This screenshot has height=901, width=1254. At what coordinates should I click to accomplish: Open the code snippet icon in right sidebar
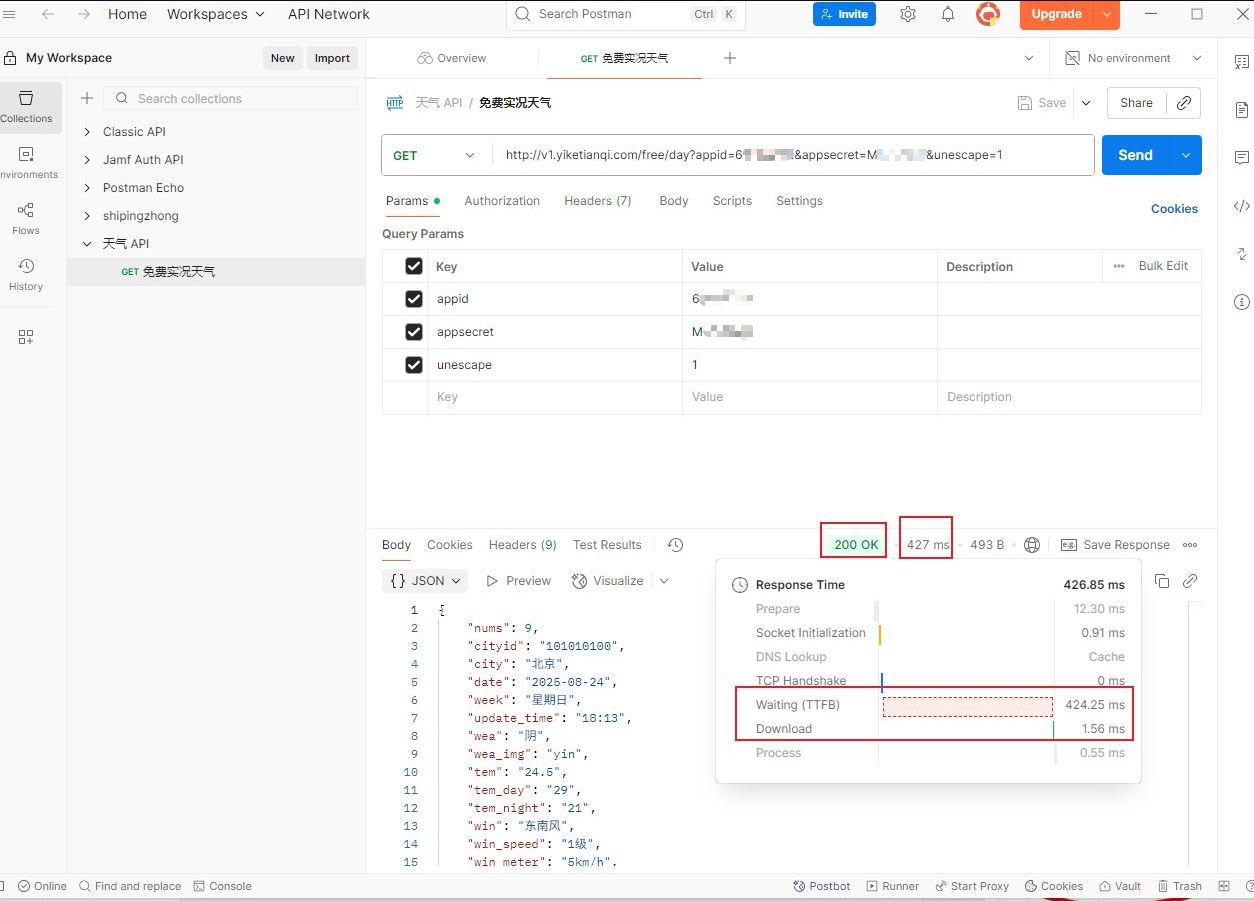tap(1241, 206)
